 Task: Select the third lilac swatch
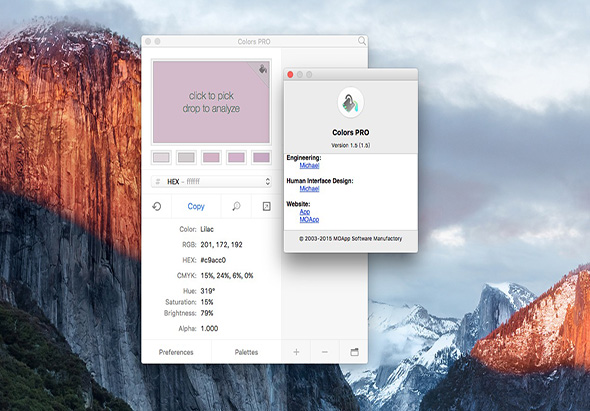pyautogui.click(x=211, y=157)
